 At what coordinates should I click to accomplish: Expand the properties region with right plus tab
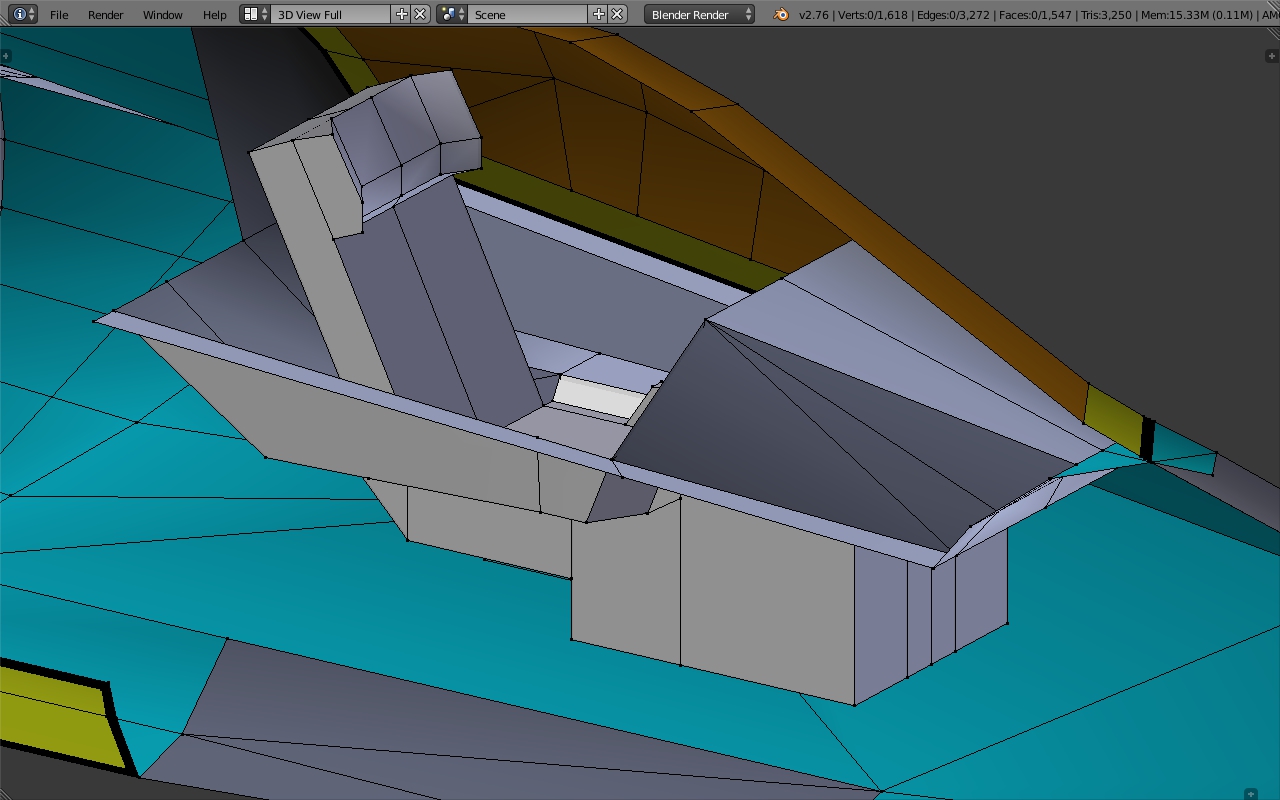tap(1272, 56)
